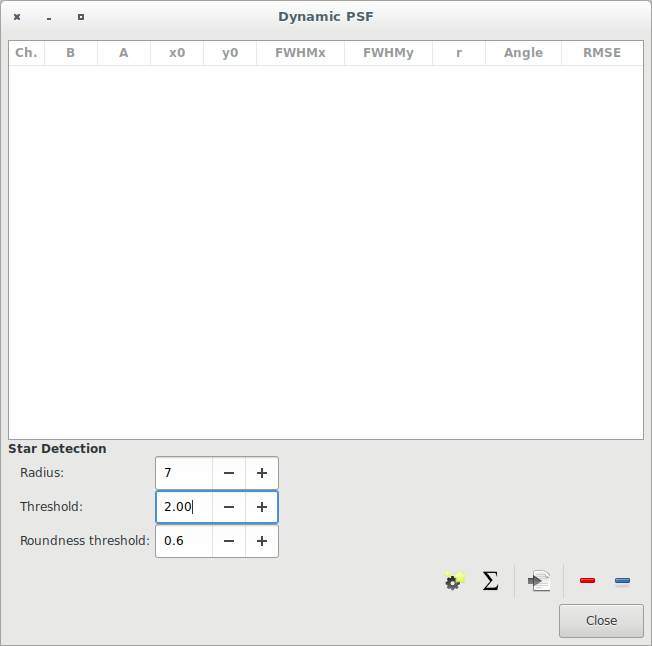Increase the Threshold value
Screen dimensions: 652x646
click(x=262, y=507)
